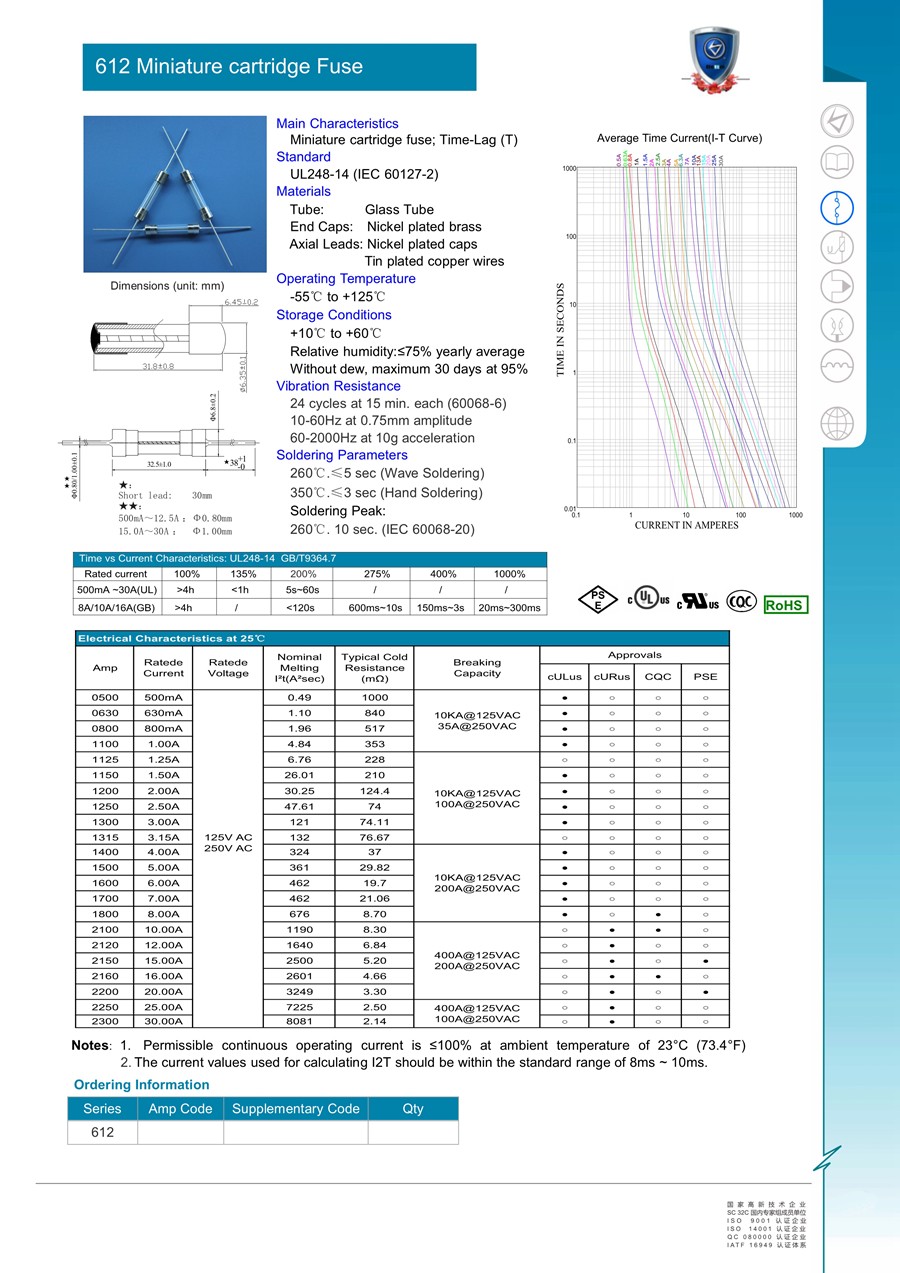The width and height of the screenshot is (900, 1273).
Task: Select the '30.00A' rated current cell
Action: 164,1021
